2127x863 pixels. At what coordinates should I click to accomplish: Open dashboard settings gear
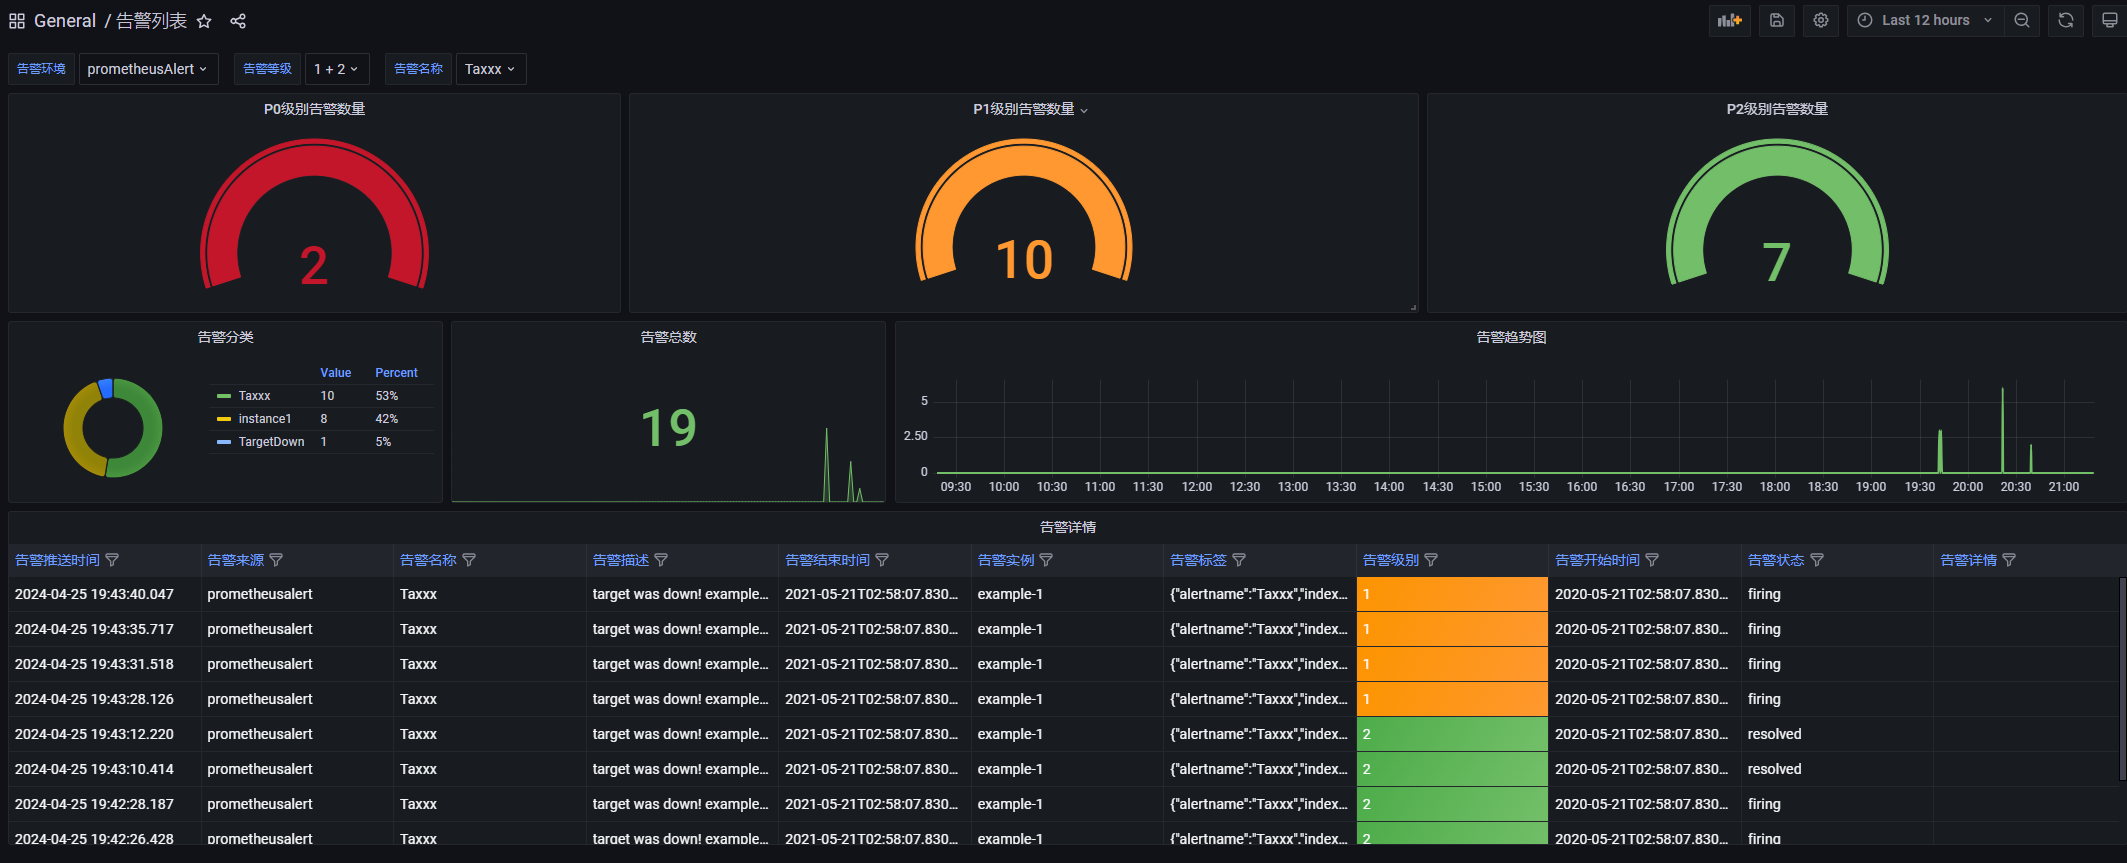tap(1821, 20)
